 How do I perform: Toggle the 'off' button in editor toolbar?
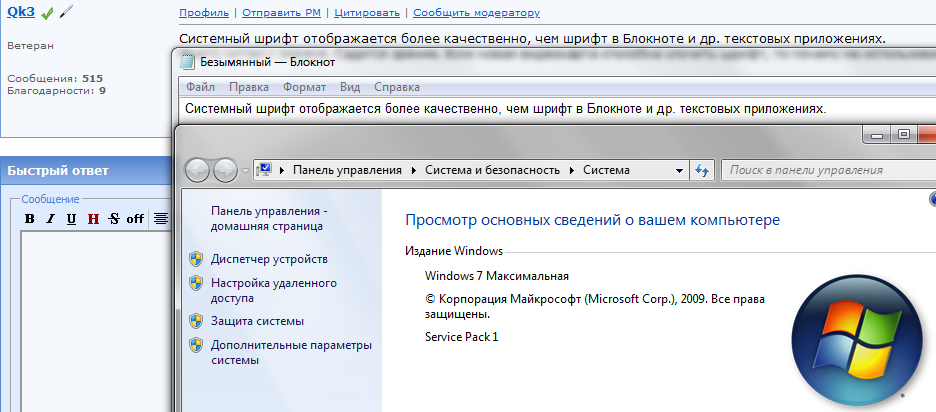coord(135,219)
